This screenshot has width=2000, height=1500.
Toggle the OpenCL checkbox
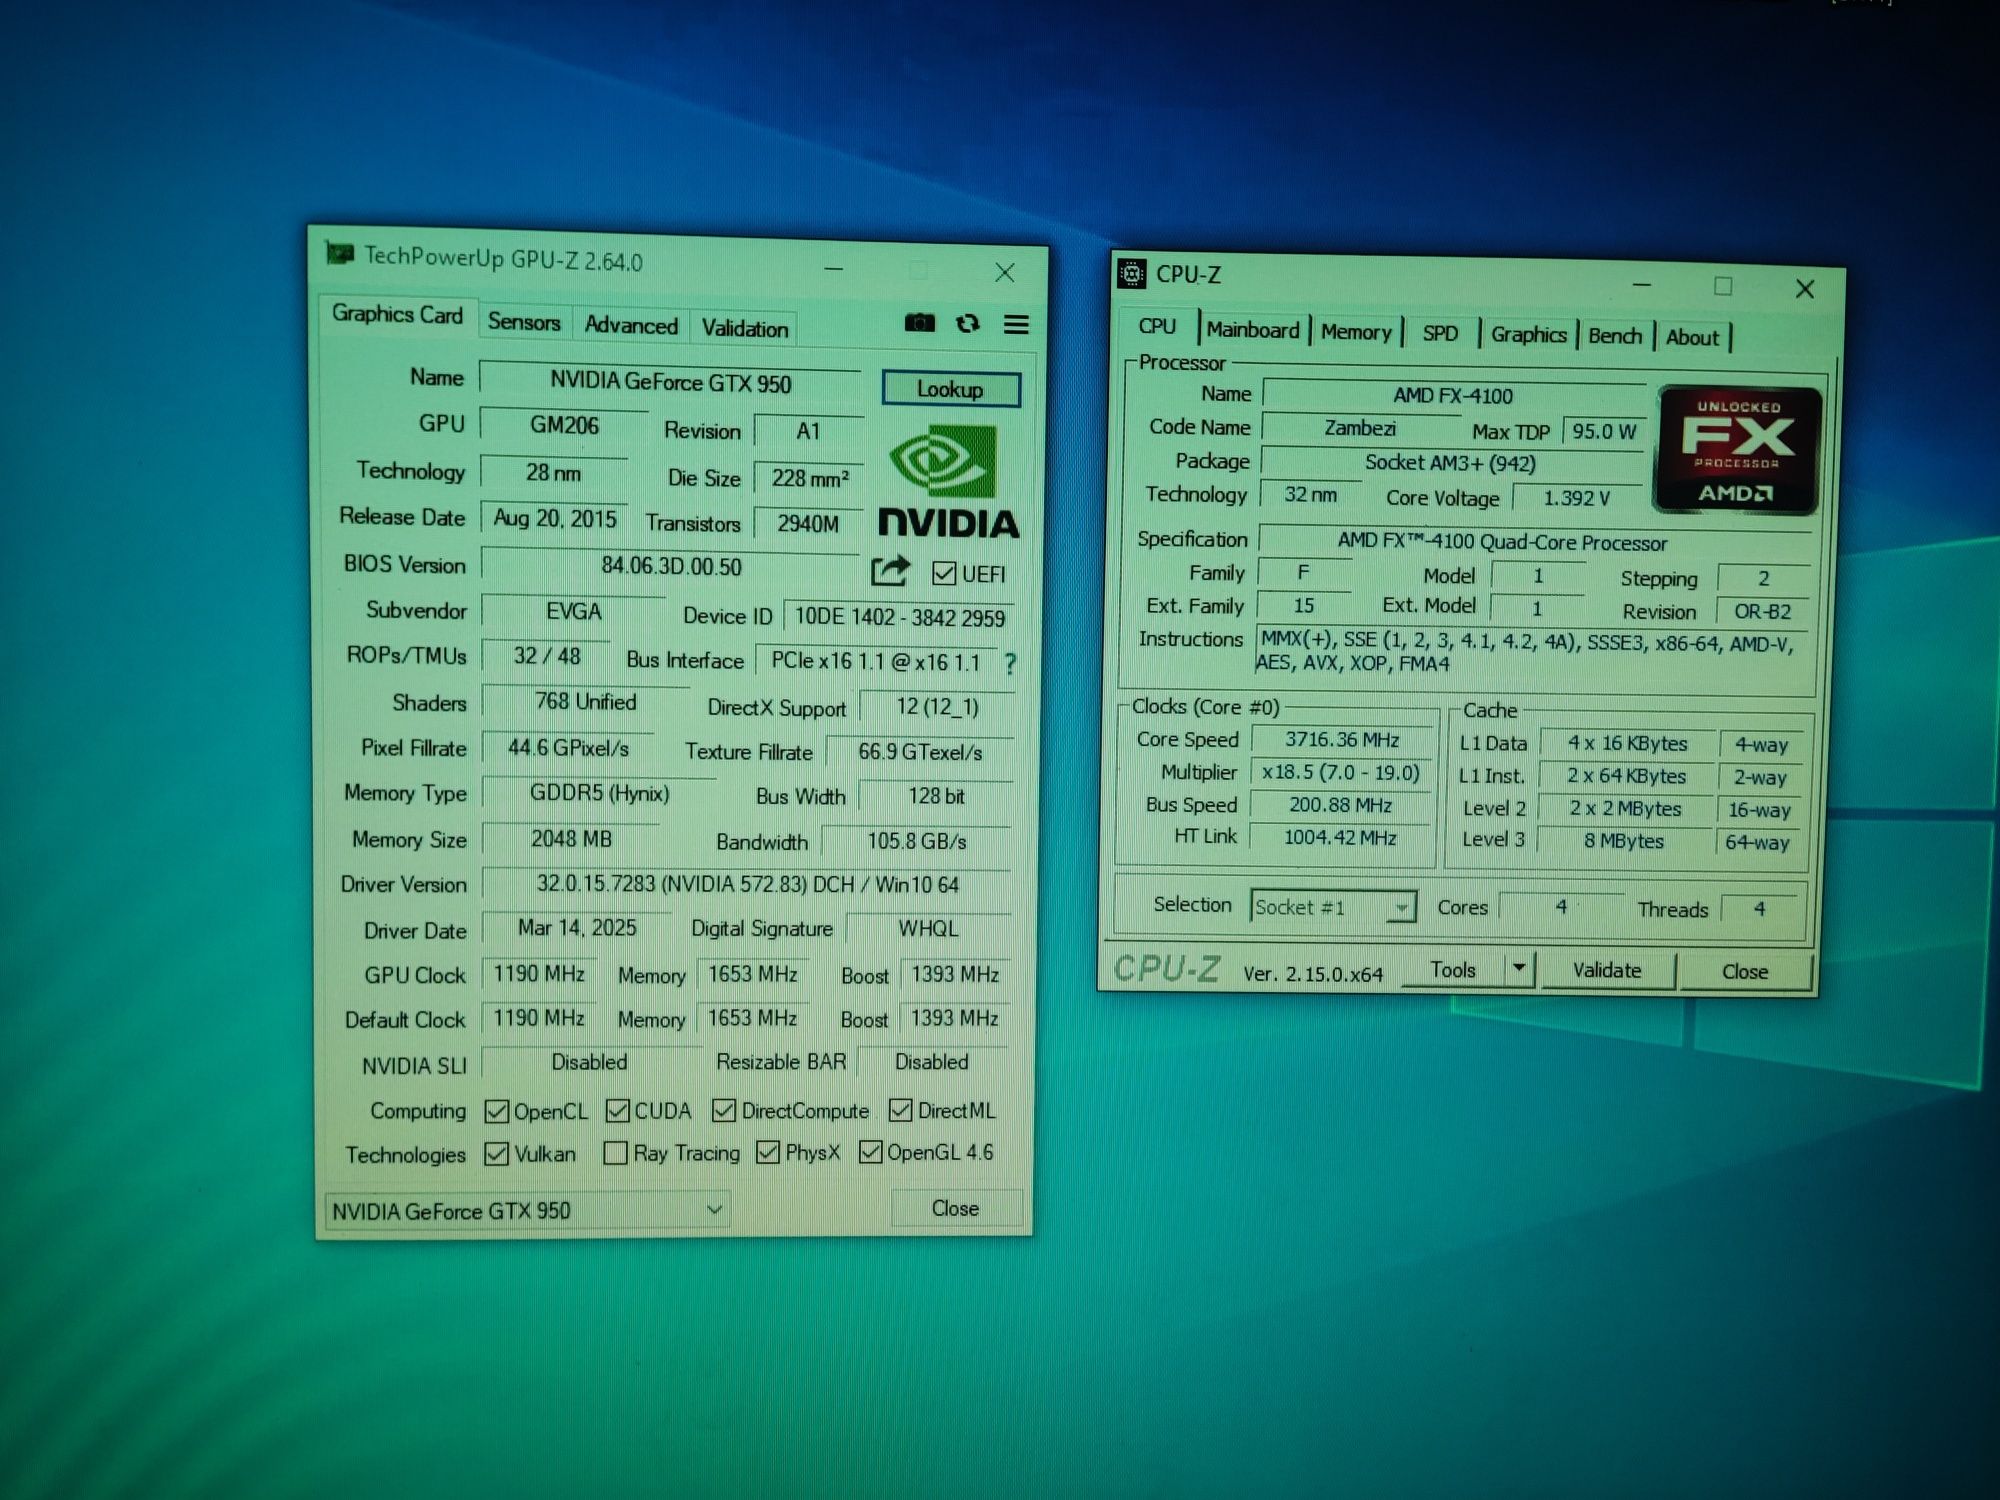[x=496, y=1111]
